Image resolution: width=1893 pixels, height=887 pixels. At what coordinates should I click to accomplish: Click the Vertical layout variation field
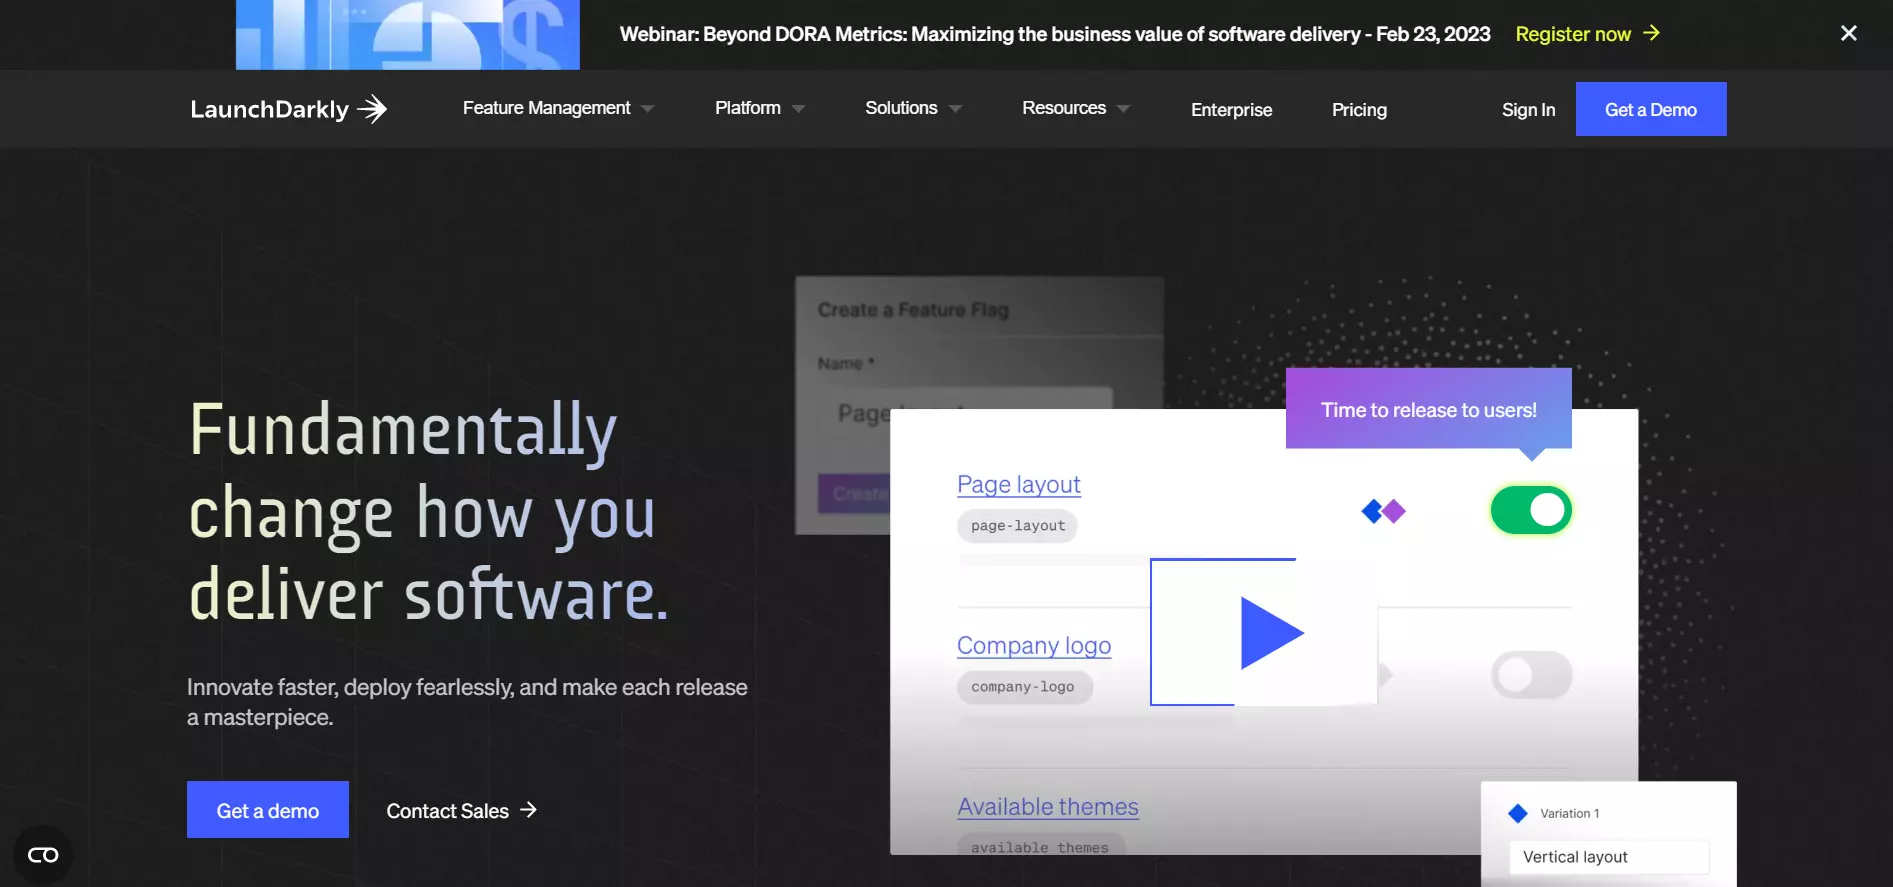click(1609, 857)
